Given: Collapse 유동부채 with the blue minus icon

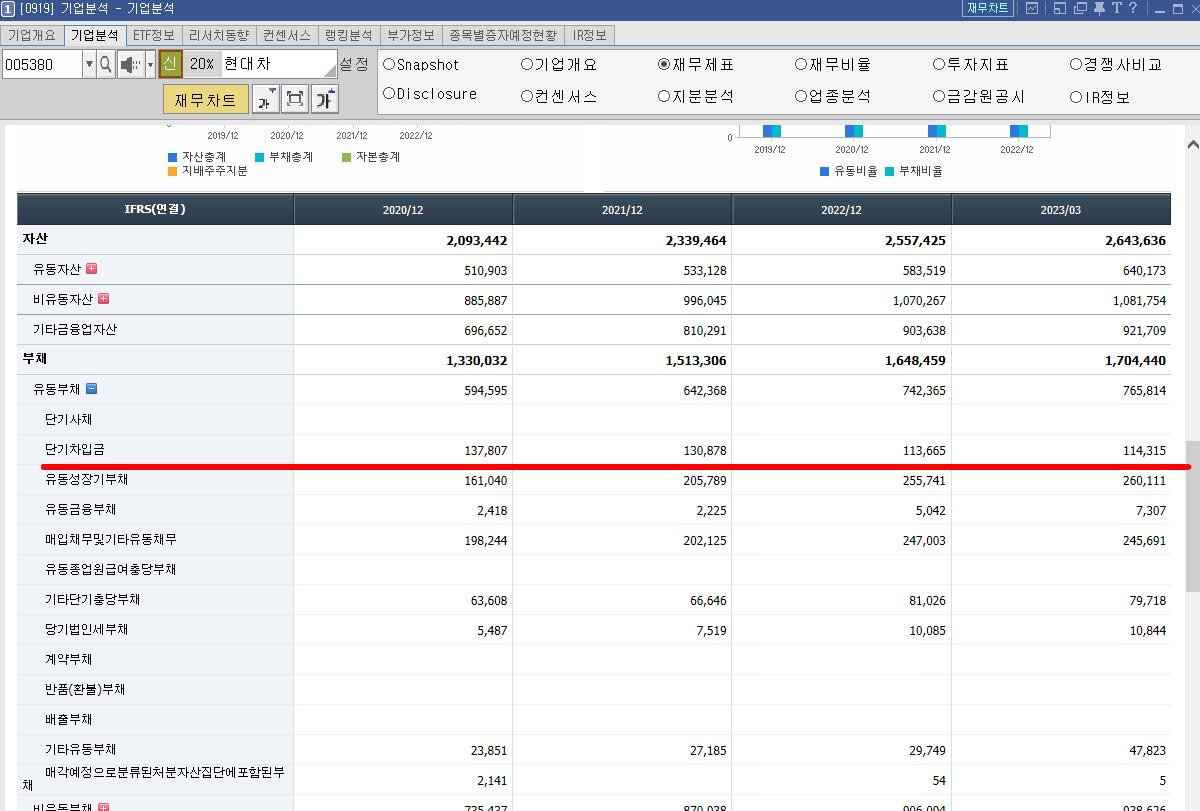Looking at the screenshot, I should click(x=92, y=389).
